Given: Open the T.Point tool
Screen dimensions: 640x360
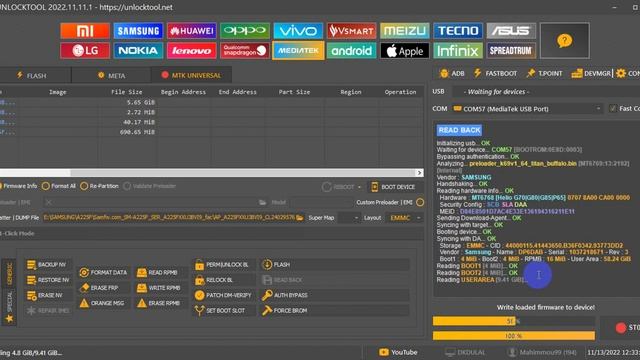Looking at the screenshot, I should tap(544, 73).
